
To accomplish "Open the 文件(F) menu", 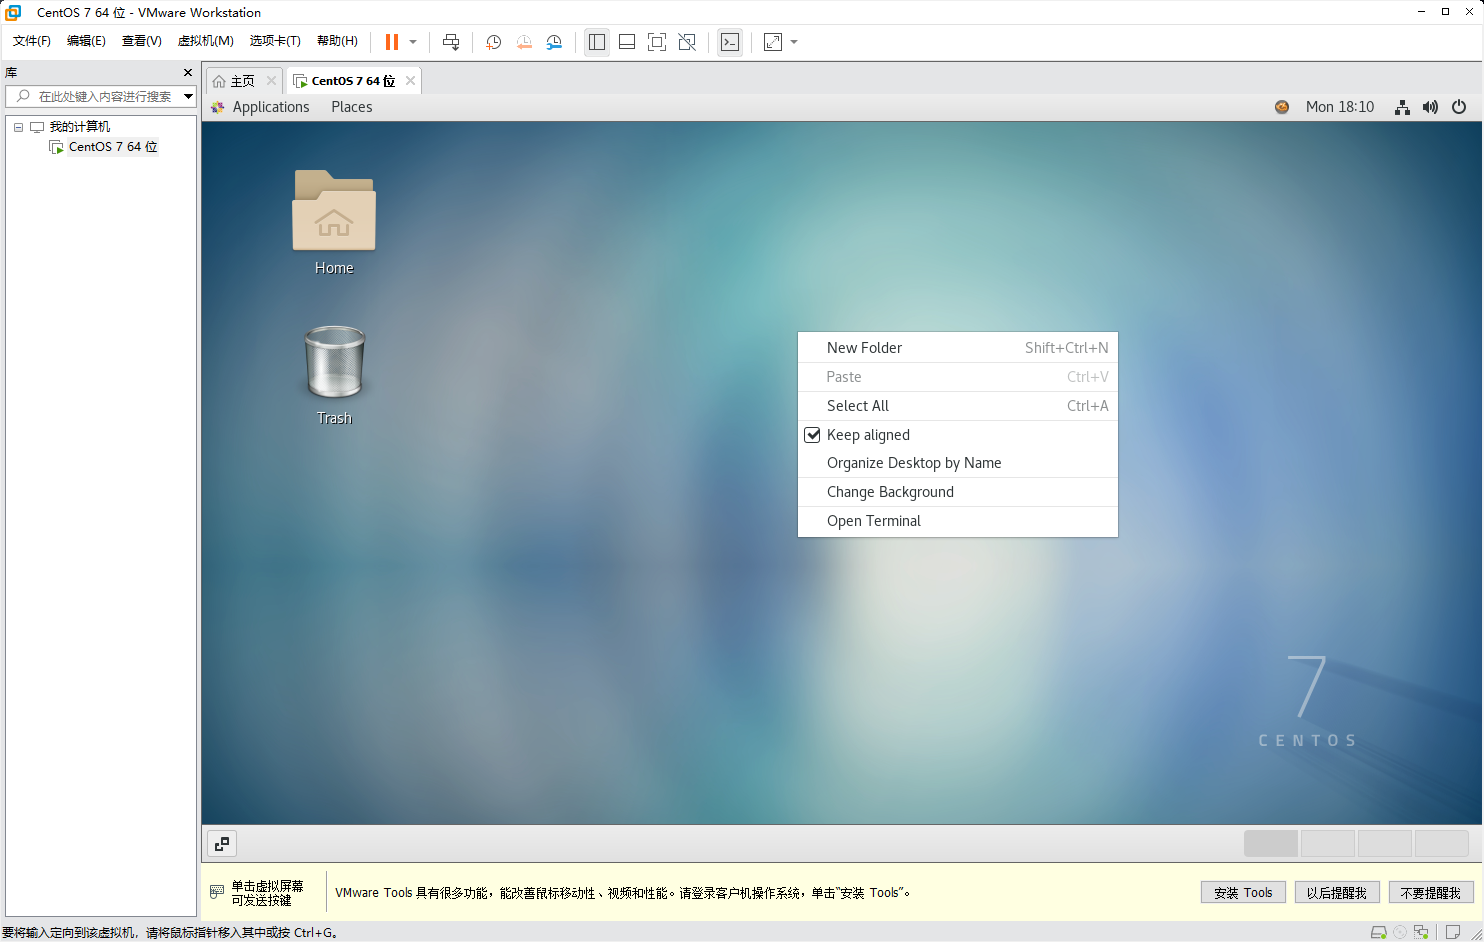I will point(32,41).
